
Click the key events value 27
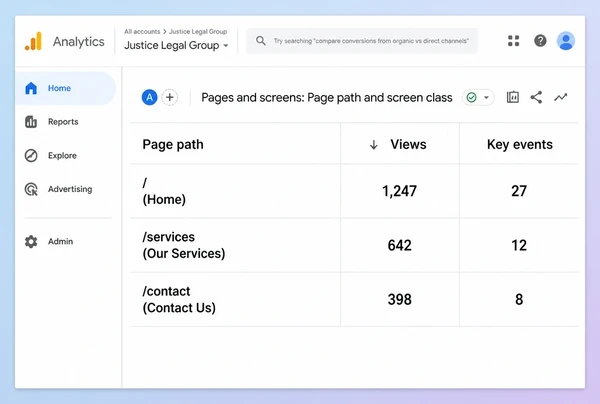[519, 191]
